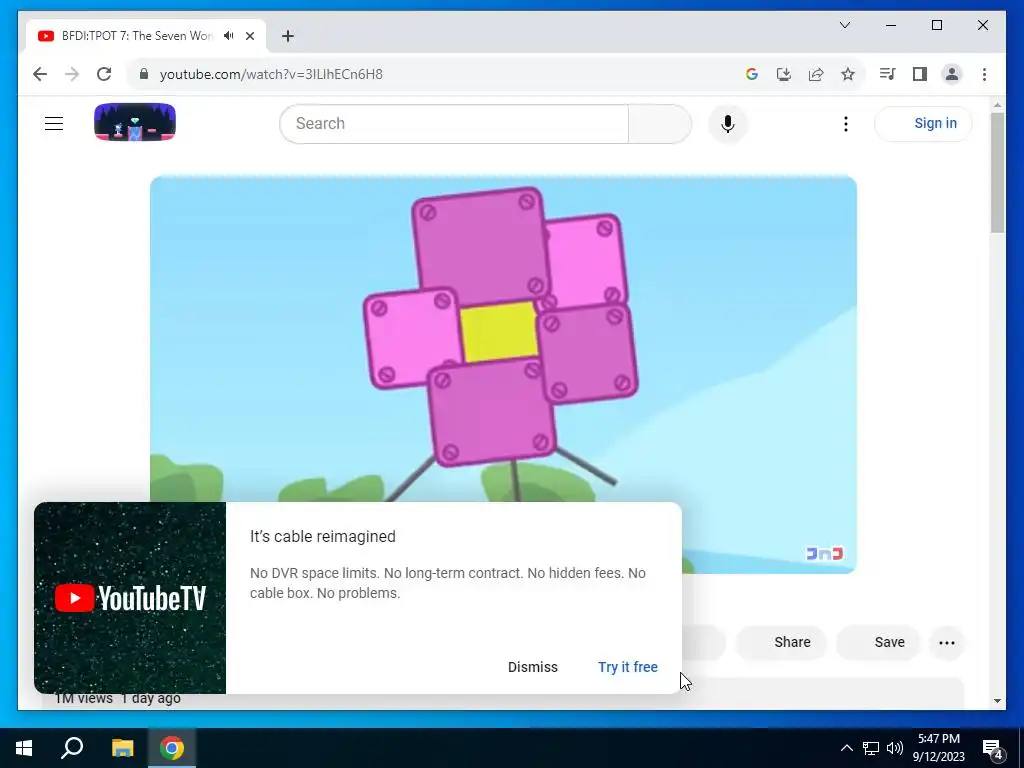Click Chrome icon in taskbar
The height and width of the screenshot is (768, 1024).
[x=172, y=748]
